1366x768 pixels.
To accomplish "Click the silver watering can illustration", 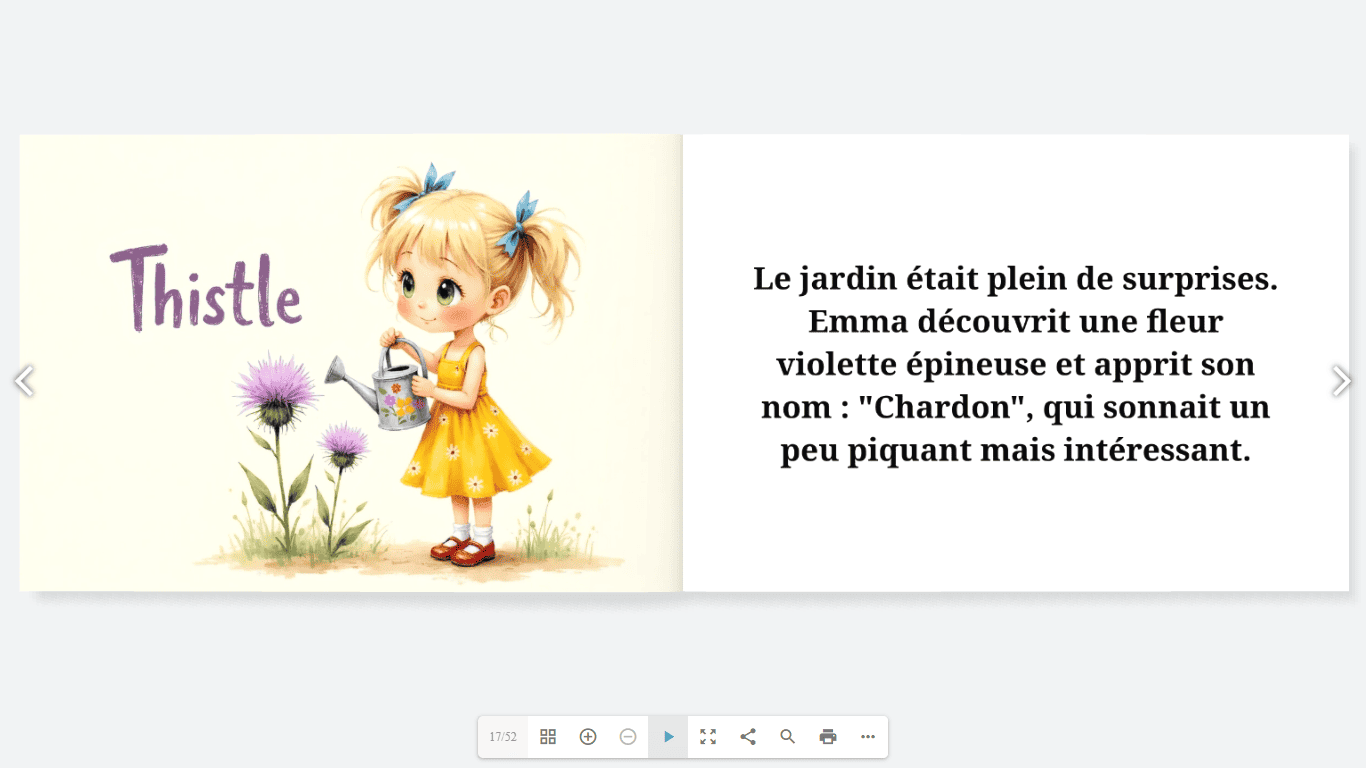I will point(393,391).
